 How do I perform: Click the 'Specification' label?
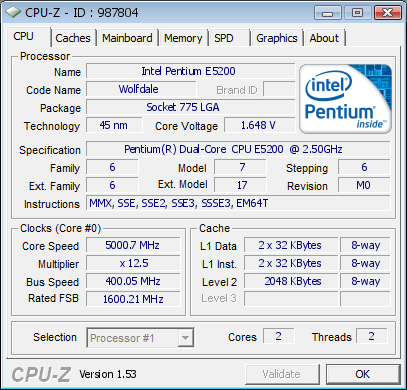click(50, 150)
